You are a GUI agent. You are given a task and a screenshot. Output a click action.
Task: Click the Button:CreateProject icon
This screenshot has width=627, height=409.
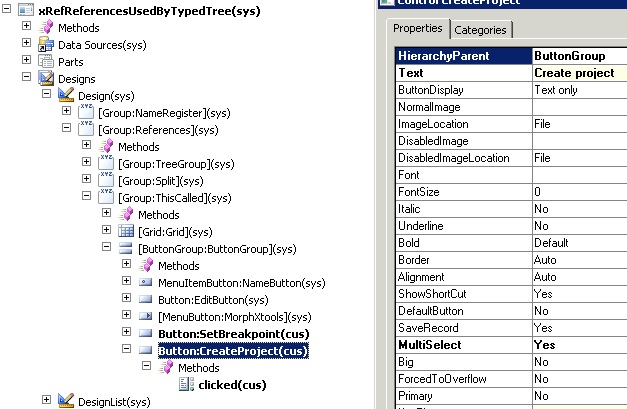click(x=146, y=350)
